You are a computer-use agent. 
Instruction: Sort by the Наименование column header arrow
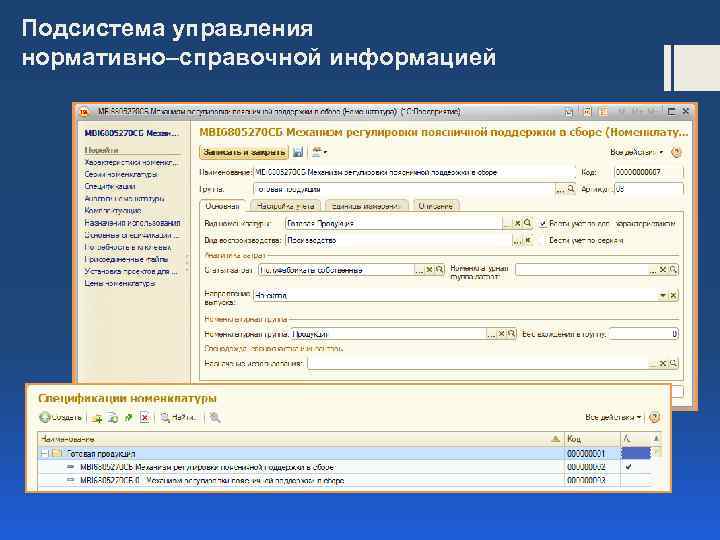pyautogui.click(x=555, y=439)
